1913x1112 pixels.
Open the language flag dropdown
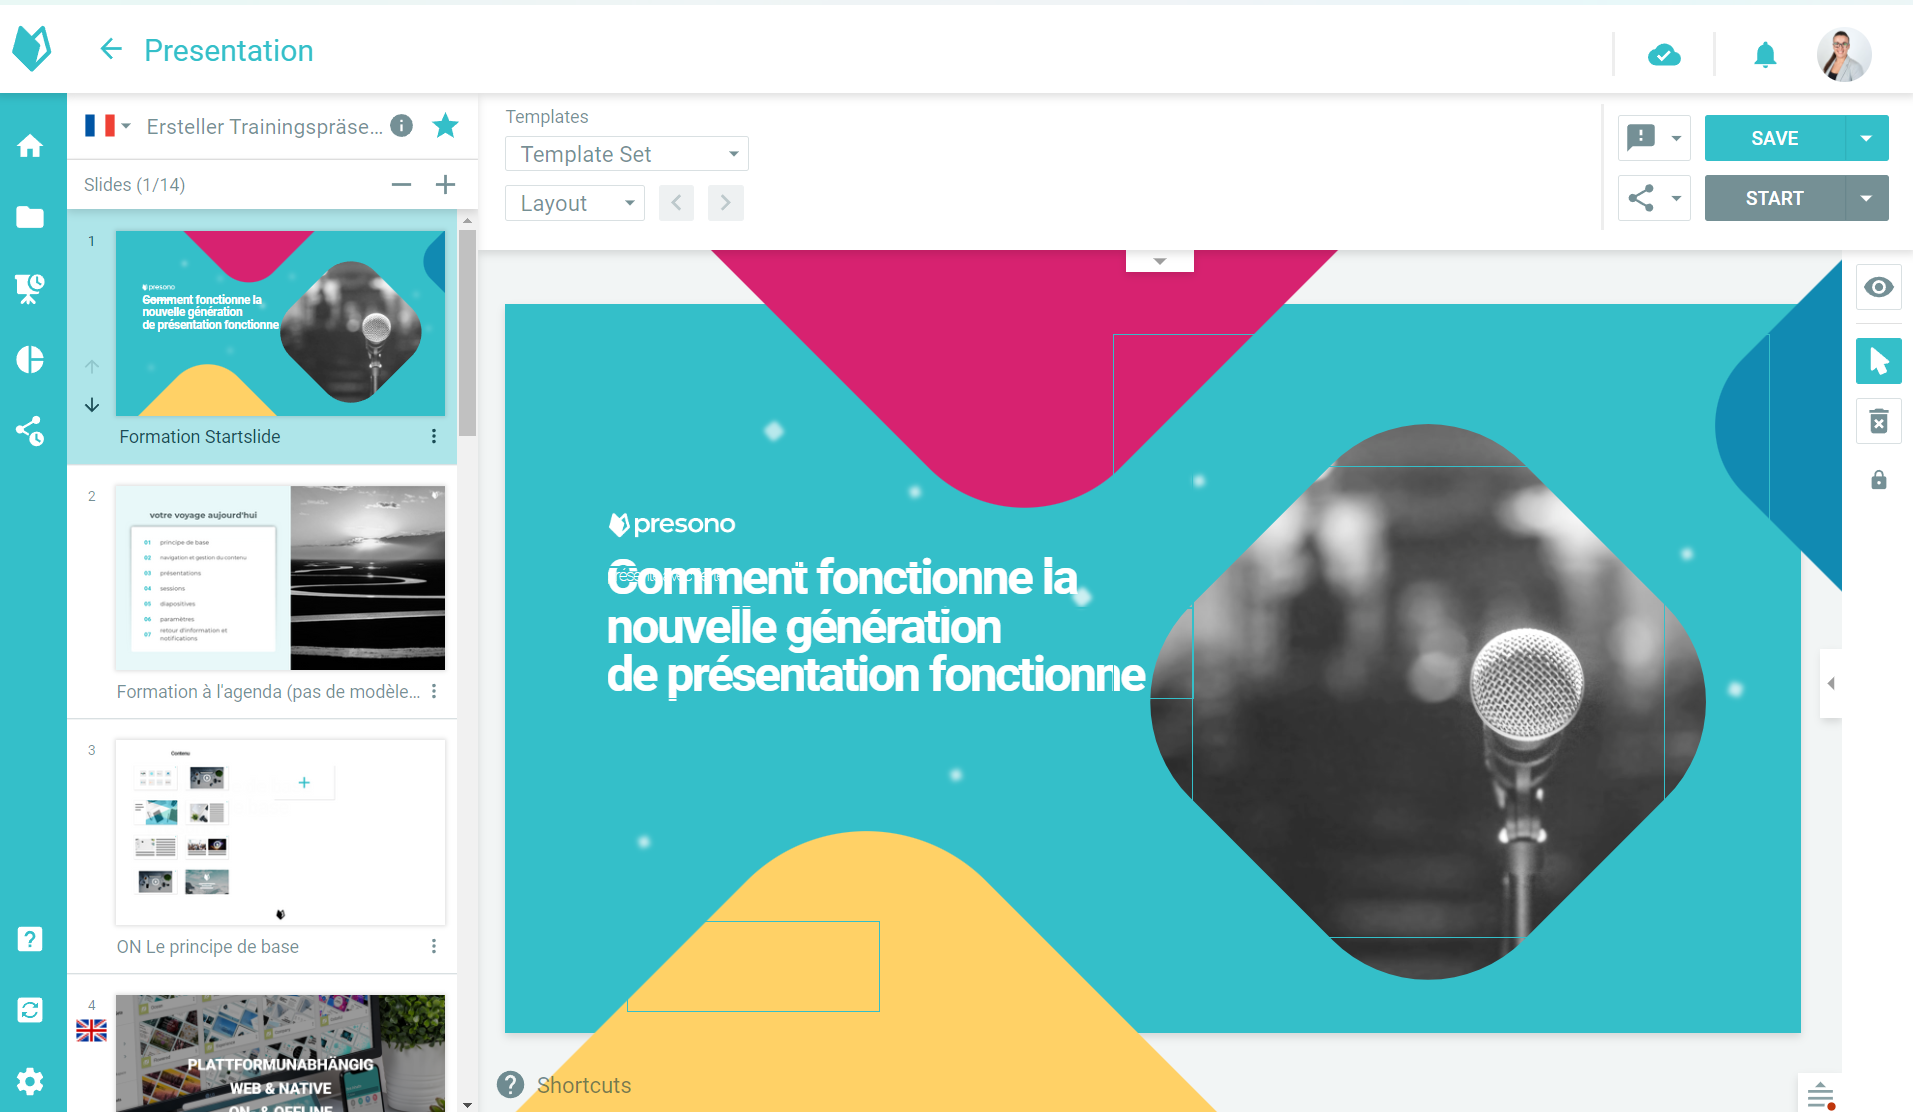pos(107,126)
